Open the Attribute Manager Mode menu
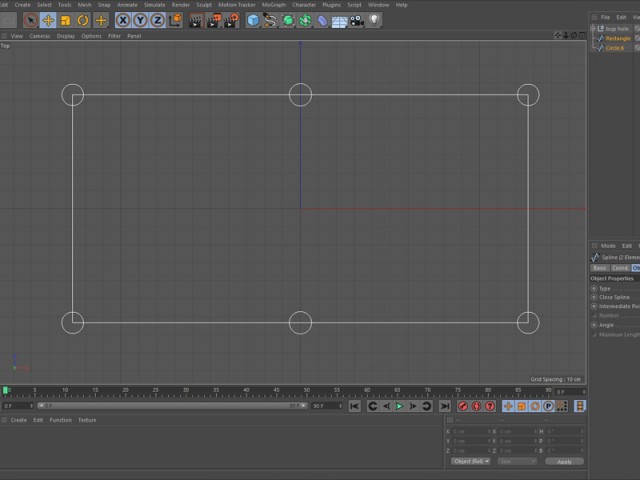The height and width of the screenshot is (480, 640). tap(608, 246)
